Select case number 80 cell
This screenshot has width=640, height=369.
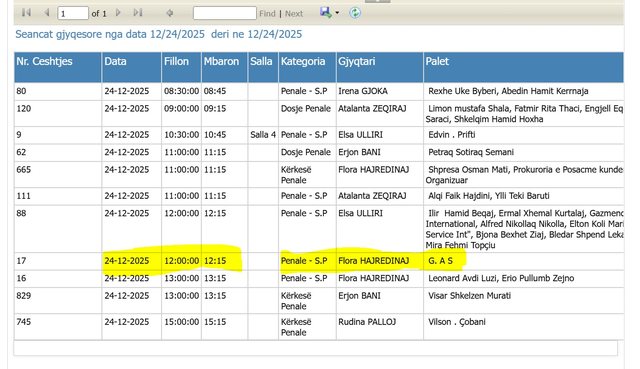point(58,91)
